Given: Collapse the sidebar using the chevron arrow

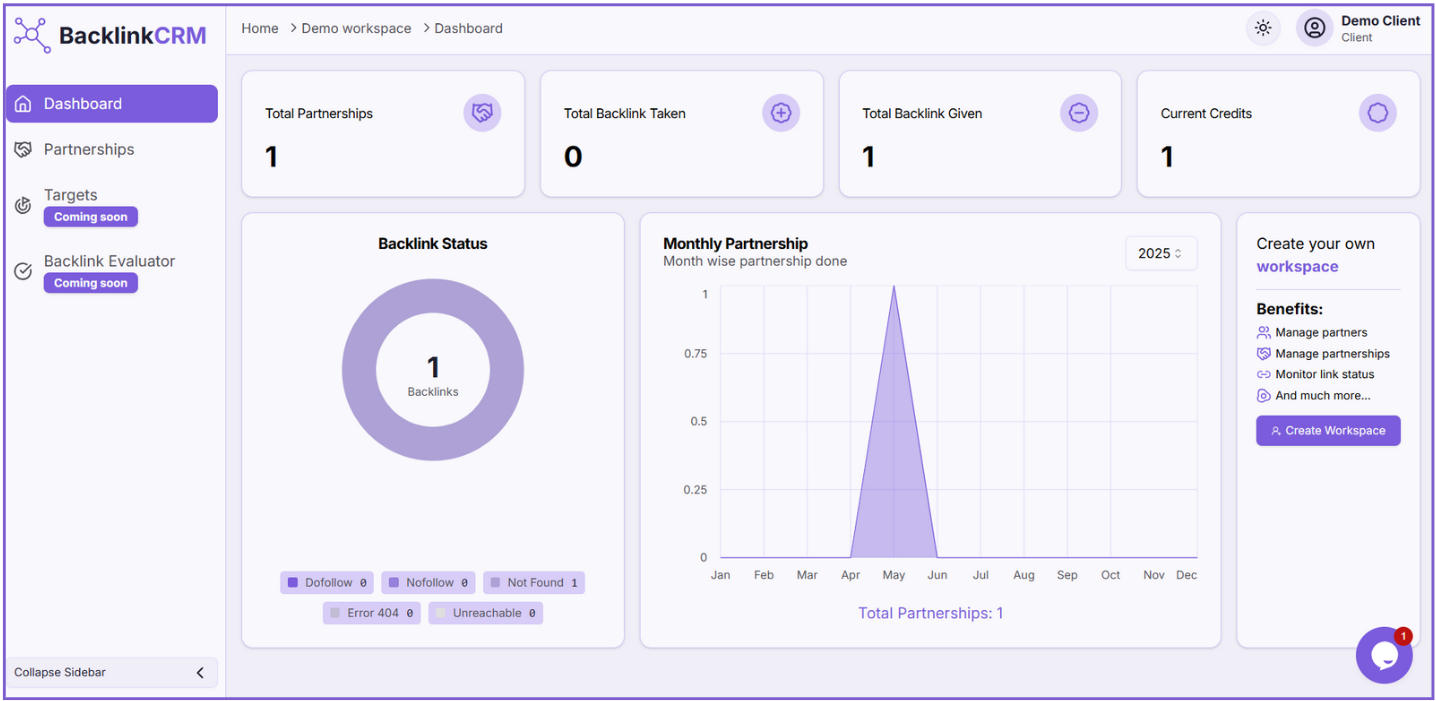Looking at the screenshot, I should (x=200, y=673).
